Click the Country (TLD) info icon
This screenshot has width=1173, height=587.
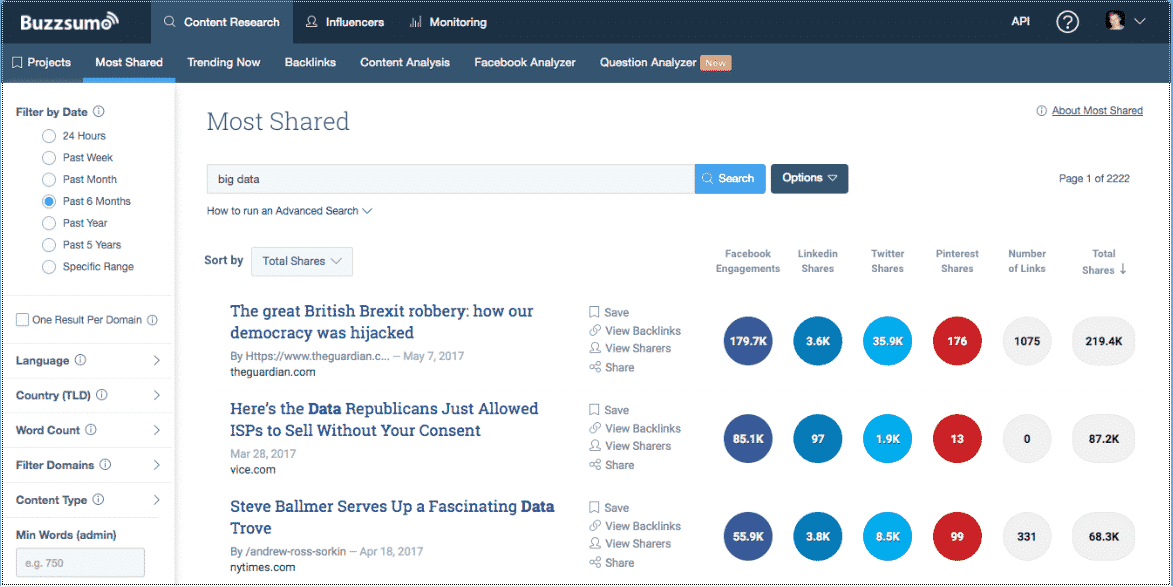click(102, 395)
